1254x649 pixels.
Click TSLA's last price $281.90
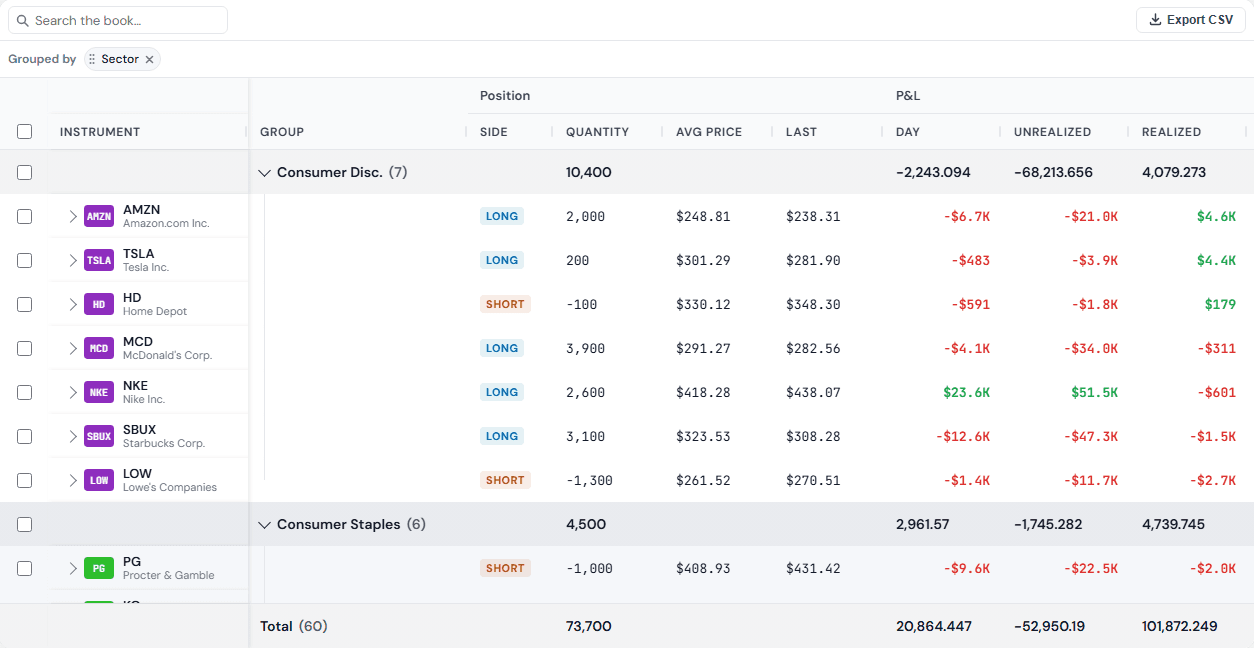coord(813,260)
